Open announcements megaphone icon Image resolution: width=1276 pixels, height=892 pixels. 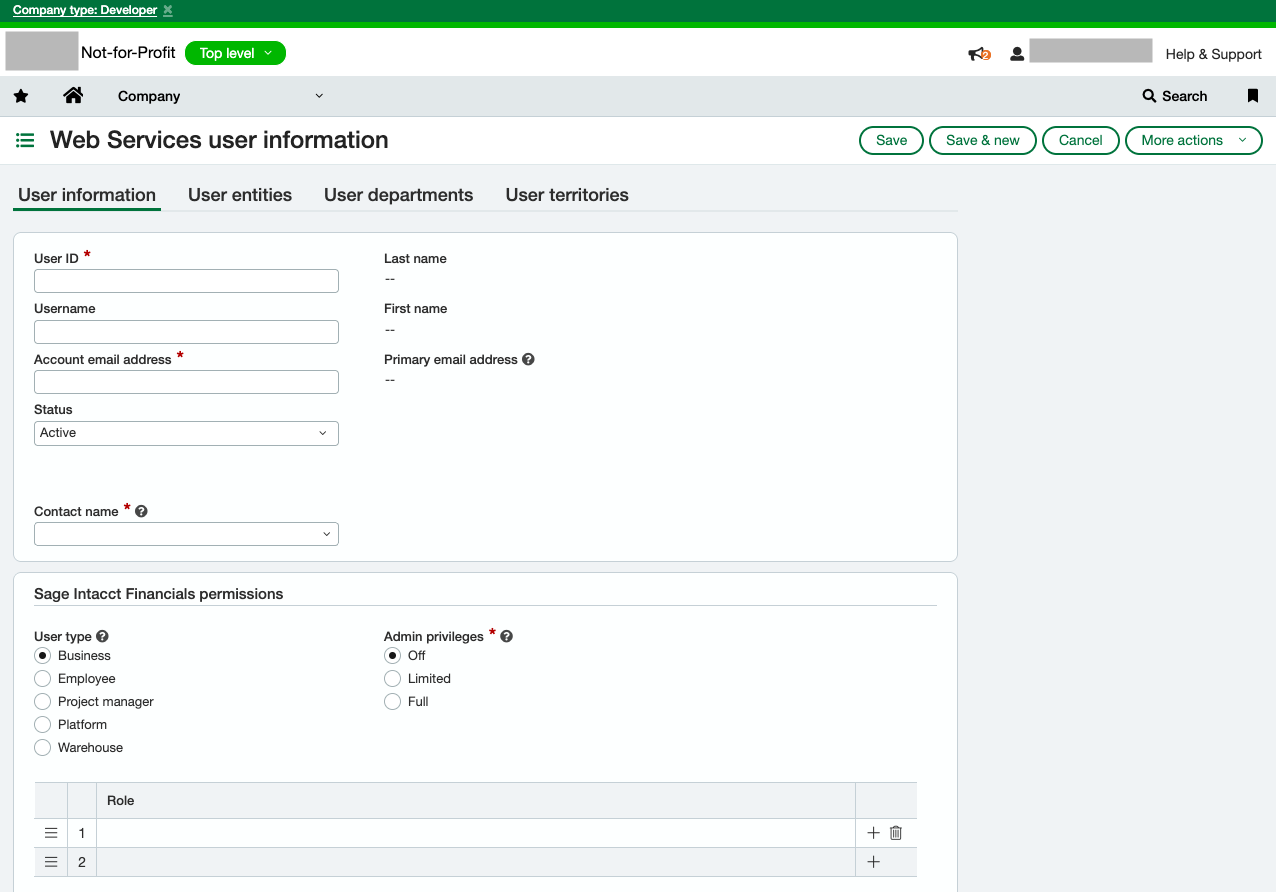click(978, 54)
